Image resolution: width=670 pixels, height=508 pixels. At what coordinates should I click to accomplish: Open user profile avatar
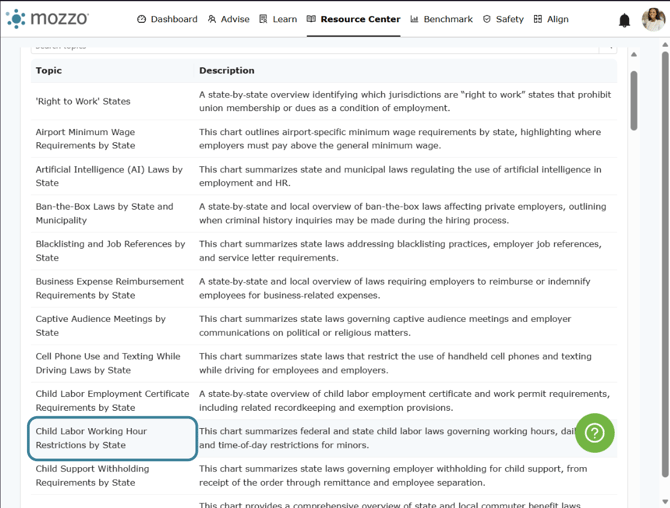pyautogui.click(x=653, y=19)
